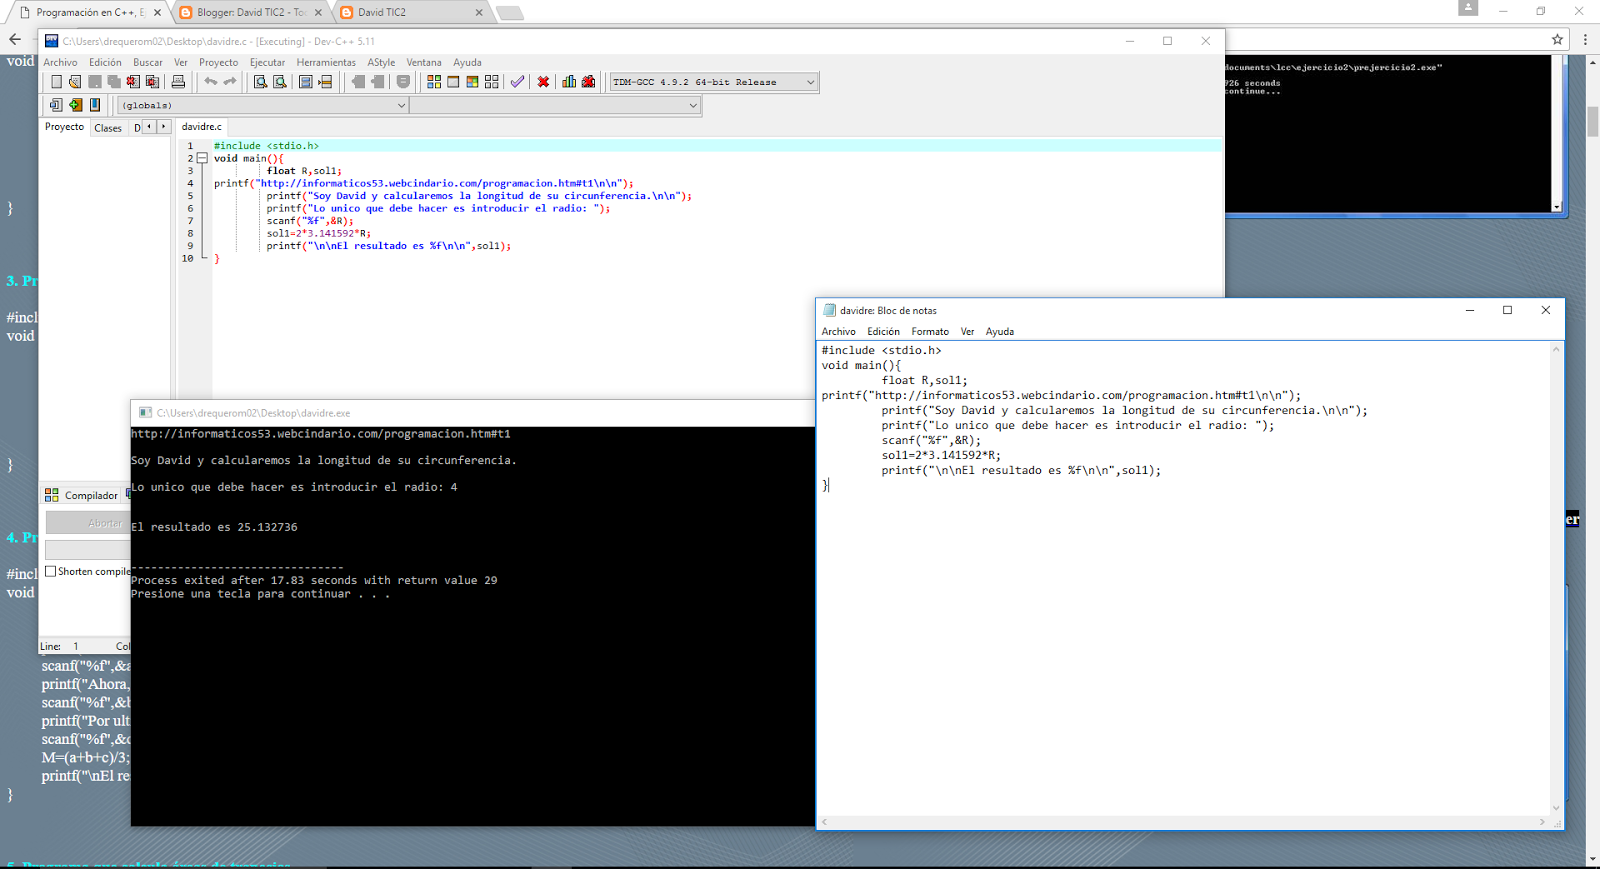
Task: Click the Insert icon in second toolbar row
Action: [x=56, y=105]
